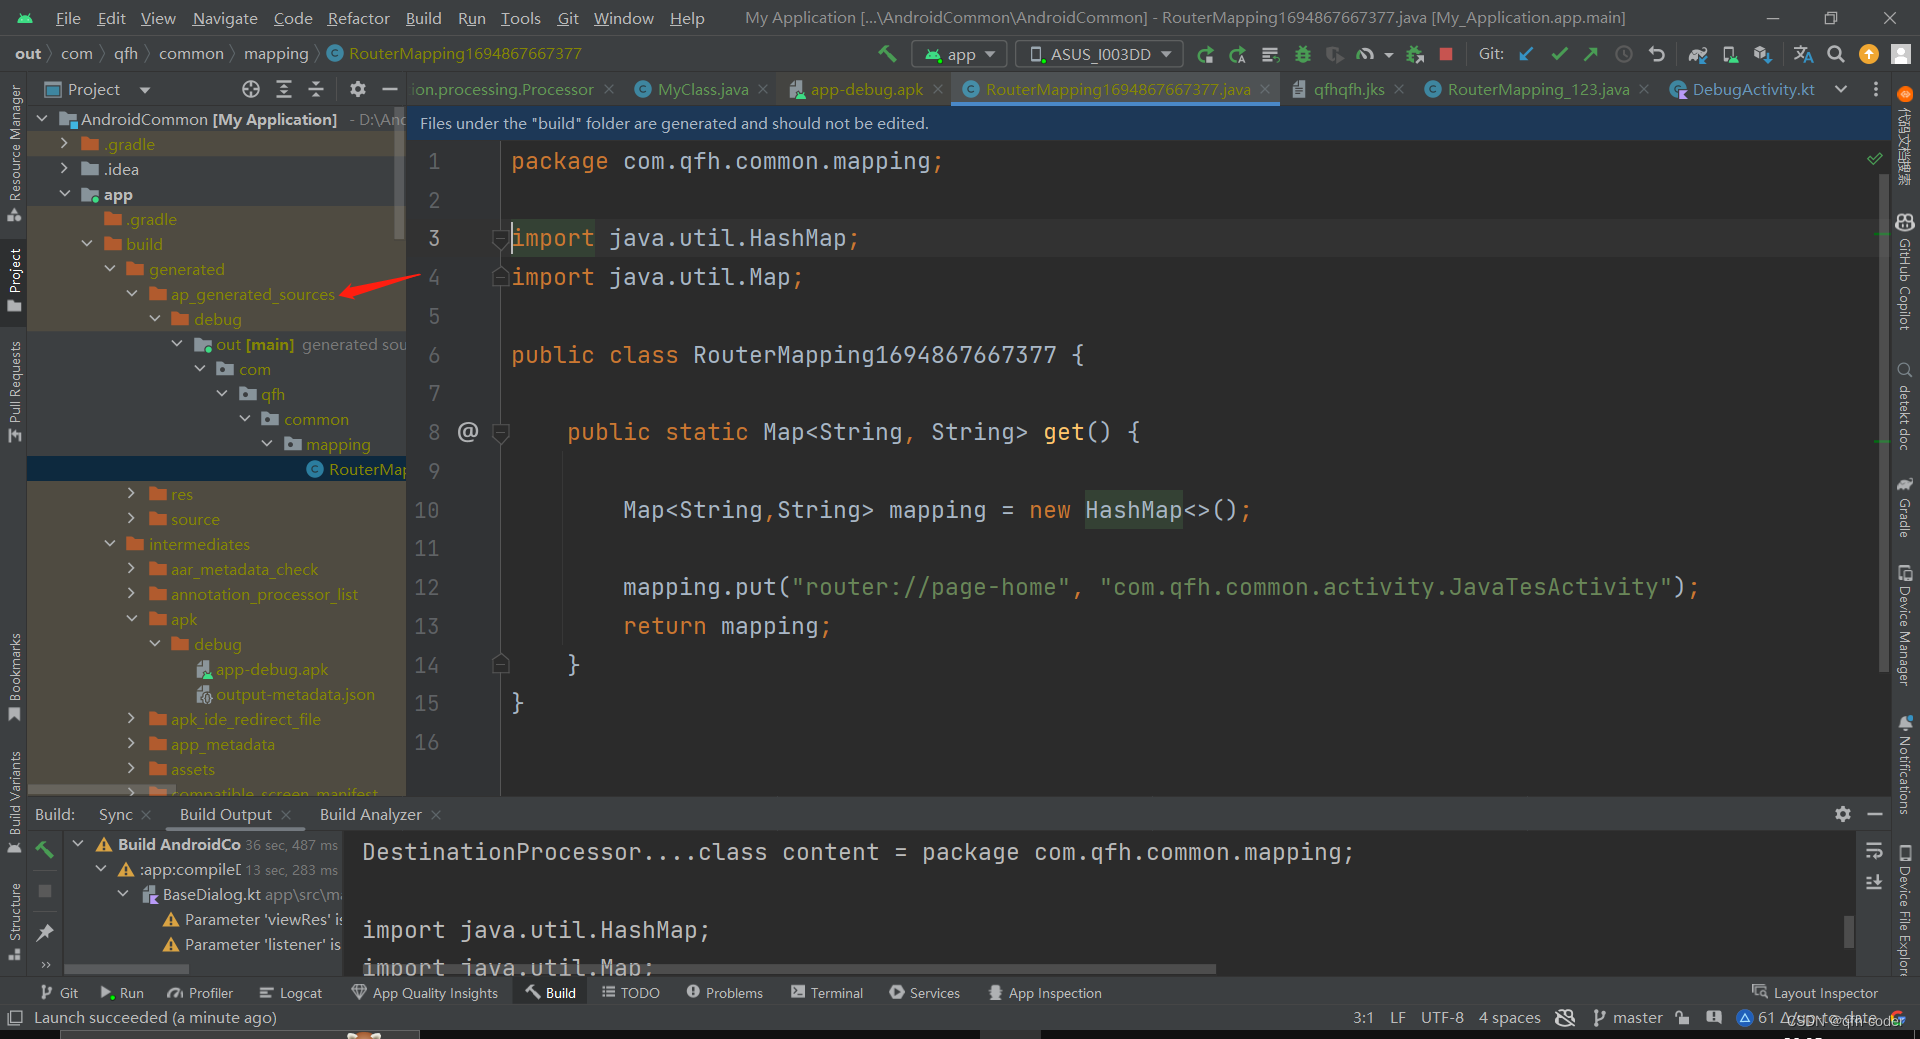This screenshot has width=1920, height=1039.
Task: Click the Git Push arrow icon
Action: [x=1591, y=54]
